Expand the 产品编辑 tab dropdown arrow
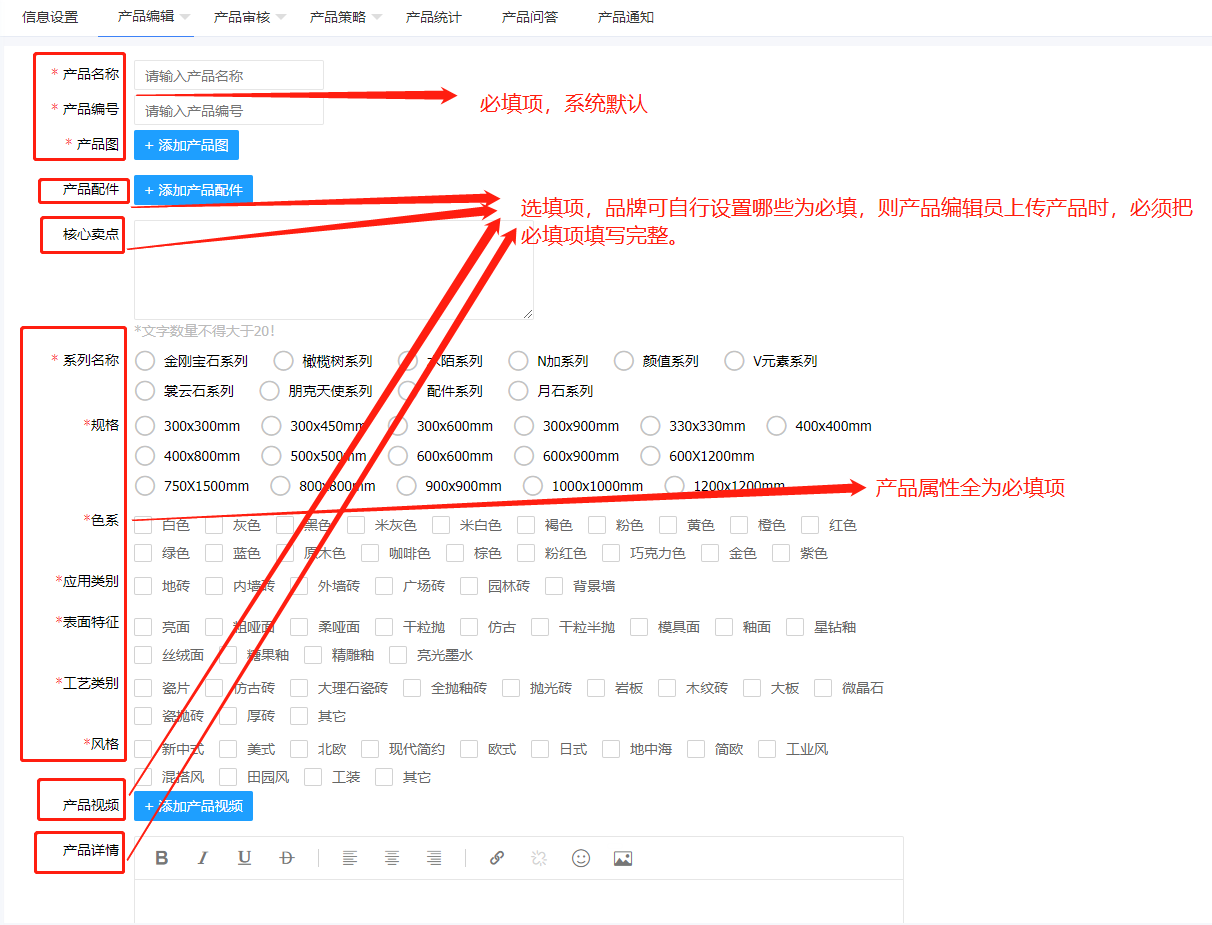Image resolution: width=1212 pixels, height=925 pixels. [x=186, y=18]
